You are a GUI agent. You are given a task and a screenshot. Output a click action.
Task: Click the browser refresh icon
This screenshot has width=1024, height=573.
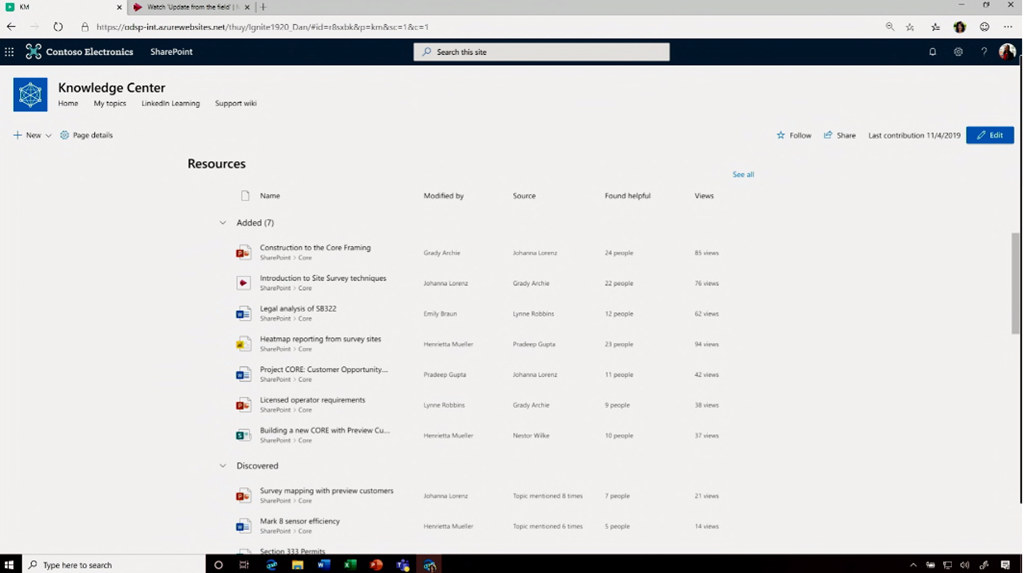click(58, 27)
